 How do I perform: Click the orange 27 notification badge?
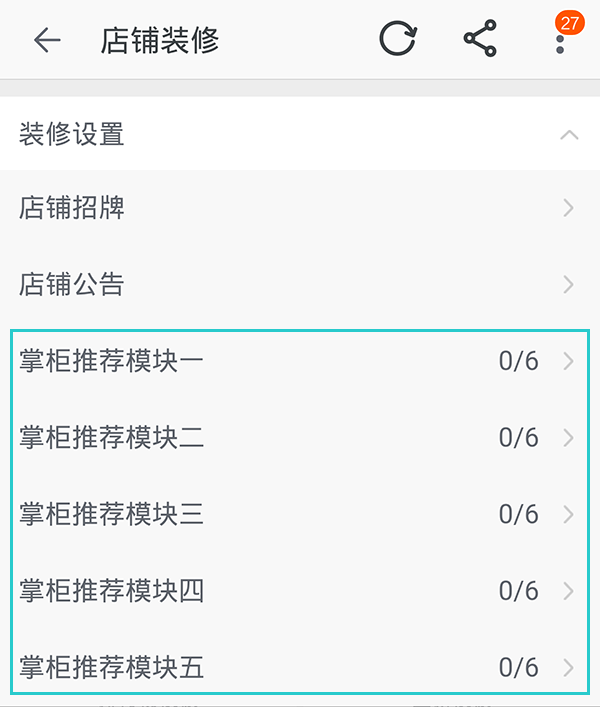[570, 22]
